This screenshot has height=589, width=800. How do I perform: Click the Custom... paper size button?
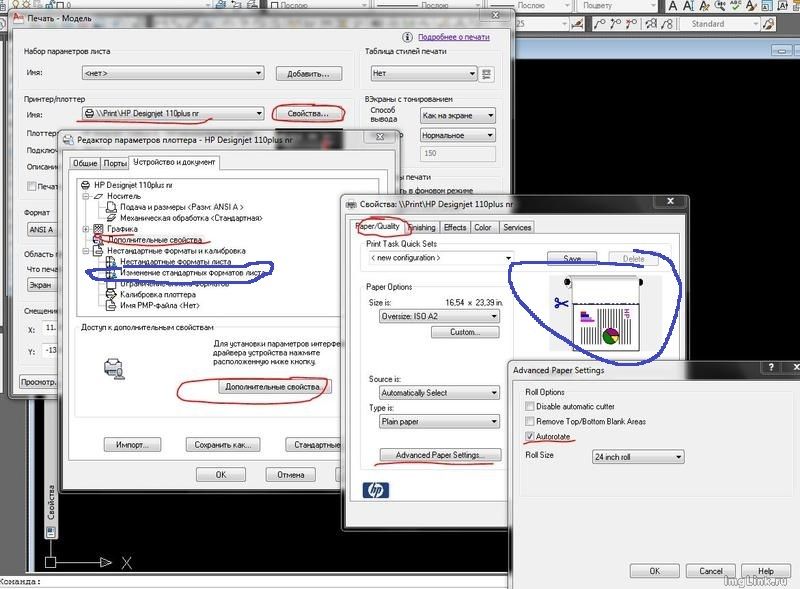tap(465, 332)
